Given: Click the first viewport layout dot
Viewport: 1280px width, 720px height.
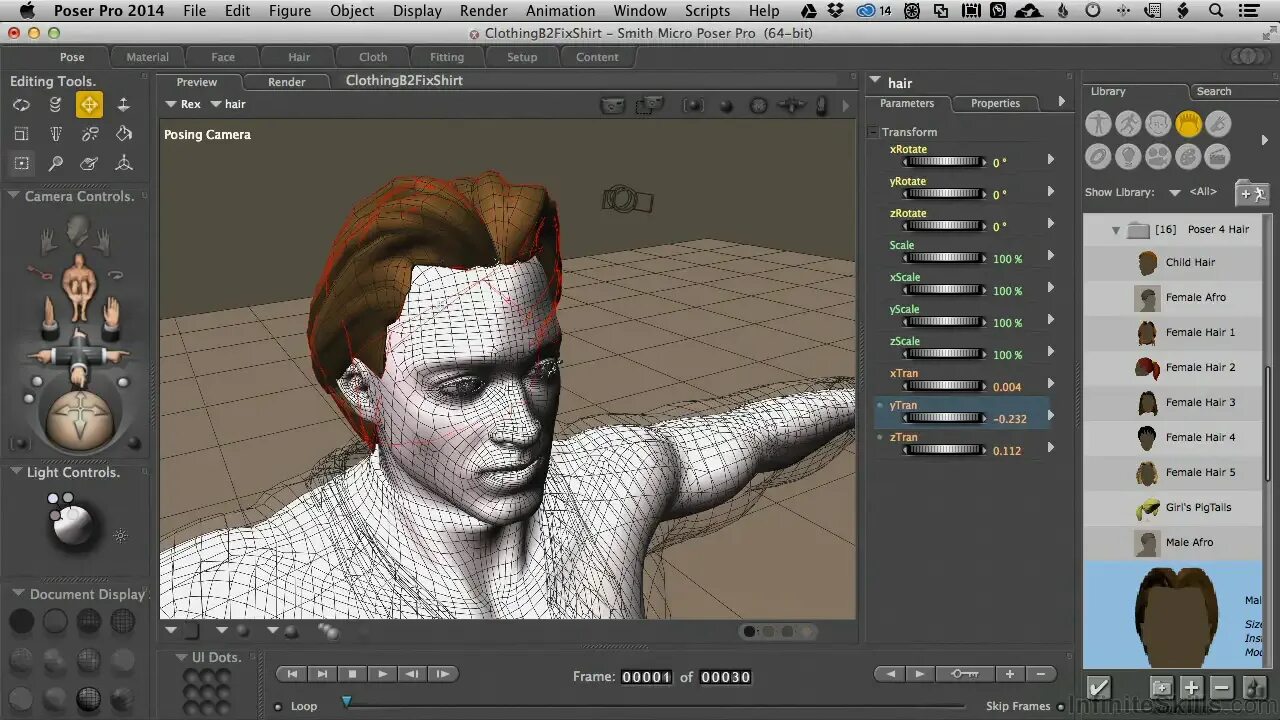Looking at the screenshot, I should coord(750,631).
